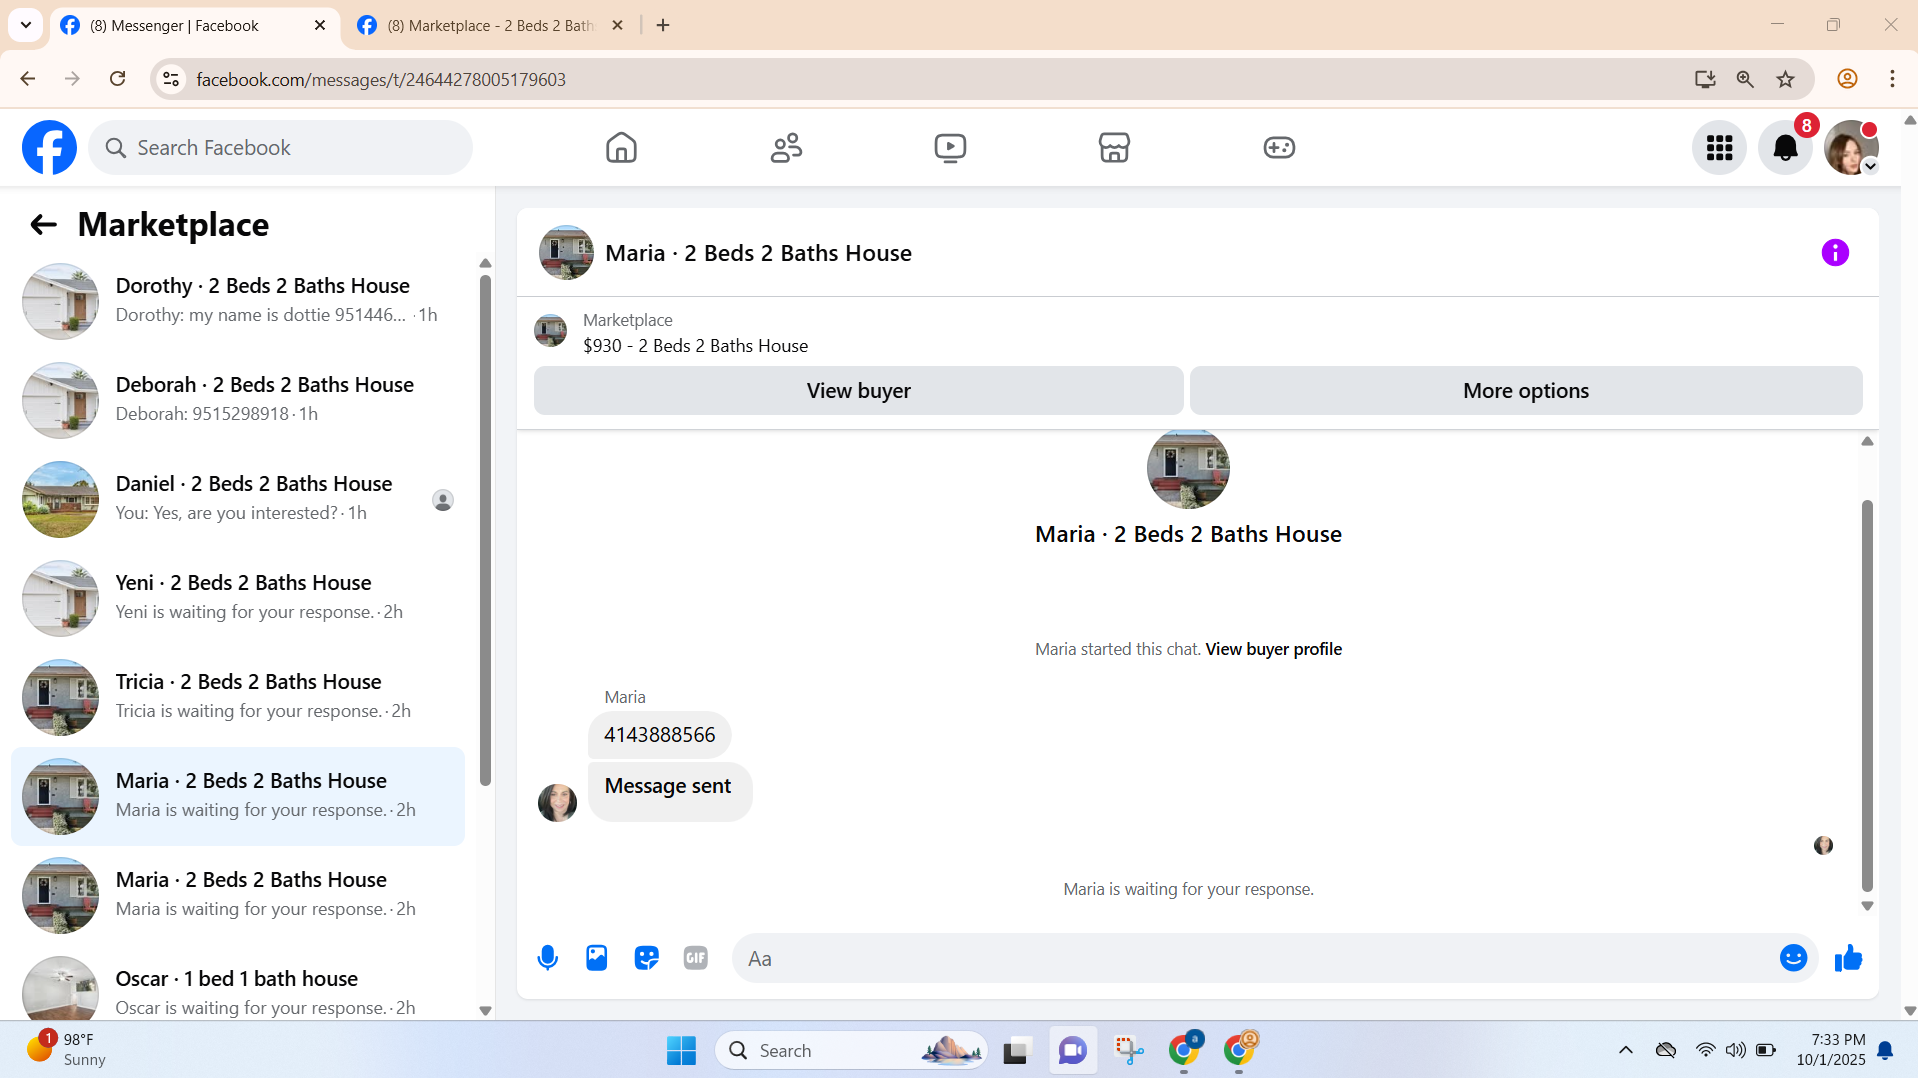Install app icon in address bar
The image size is (1918, 1078).
(1705, 79)
